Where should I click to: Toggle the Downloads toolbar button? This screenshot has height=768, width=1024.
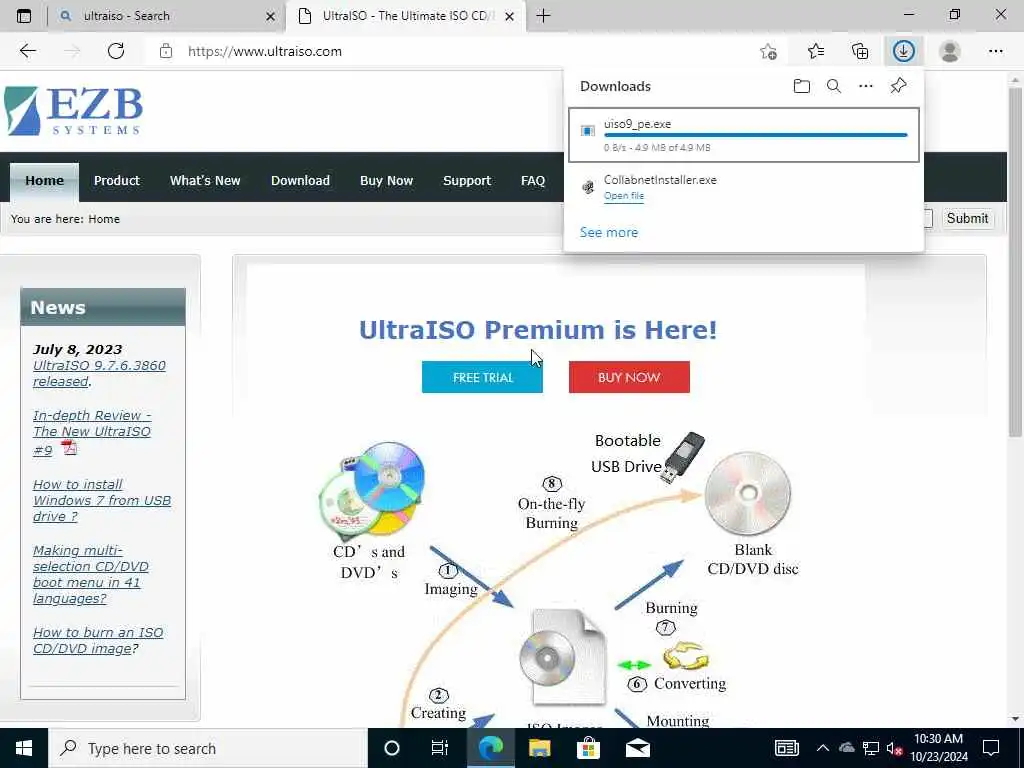click(x=904, y=51)
